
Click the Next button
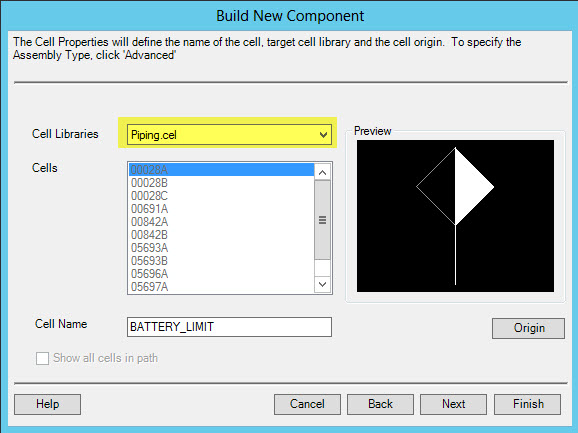pos(453,404)
